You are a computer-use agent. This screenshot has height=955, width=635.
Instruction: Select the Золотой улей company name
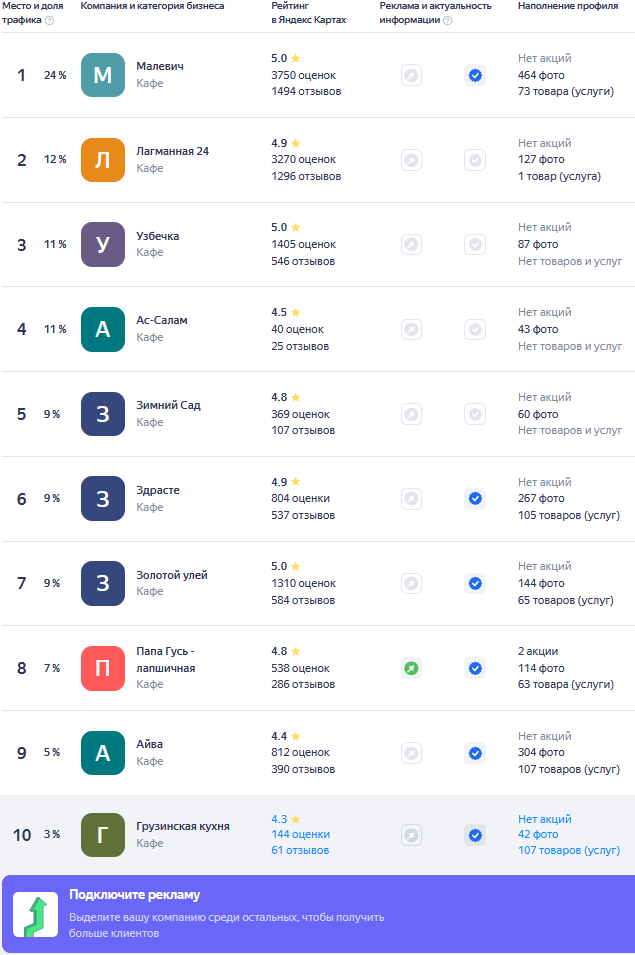[x=172, y=575]
